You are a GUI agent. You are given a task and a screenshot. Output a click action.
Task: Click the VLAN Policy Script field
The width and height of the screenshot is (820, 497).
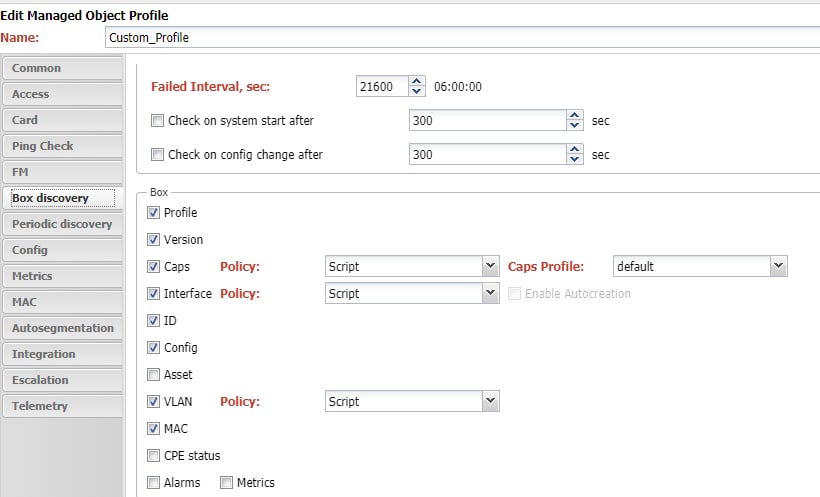pyautogui.click(x=404, y=401)
